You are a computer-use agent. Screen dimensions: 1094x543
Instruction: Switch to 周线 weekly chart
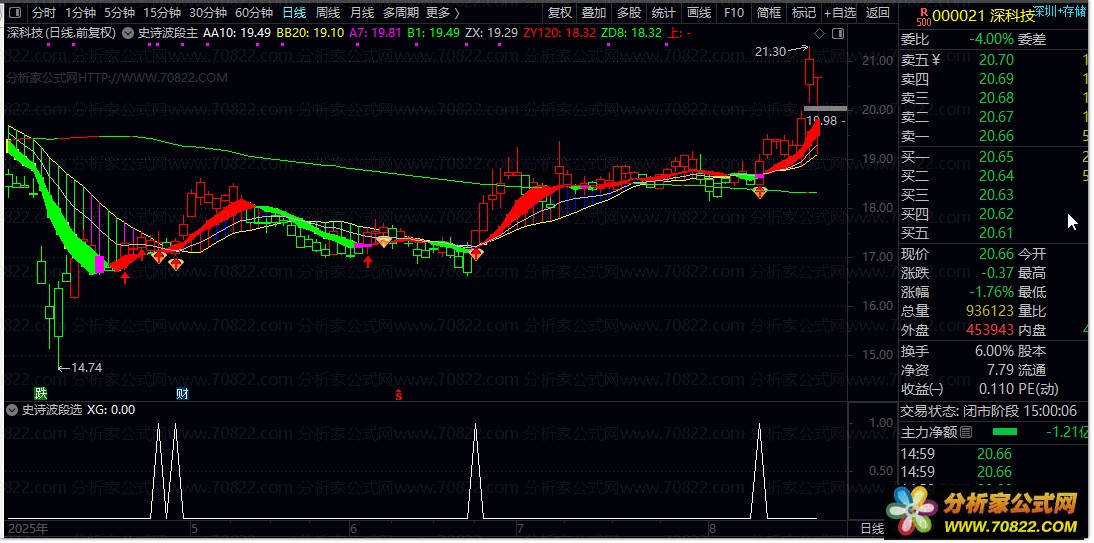(x=328, y=12)
